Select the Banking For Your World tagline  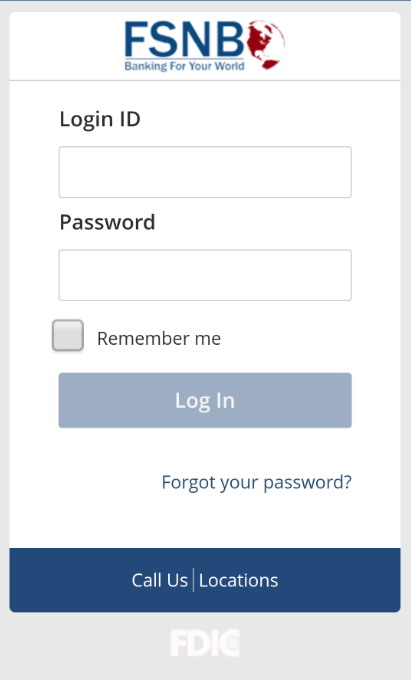[184, 66]
